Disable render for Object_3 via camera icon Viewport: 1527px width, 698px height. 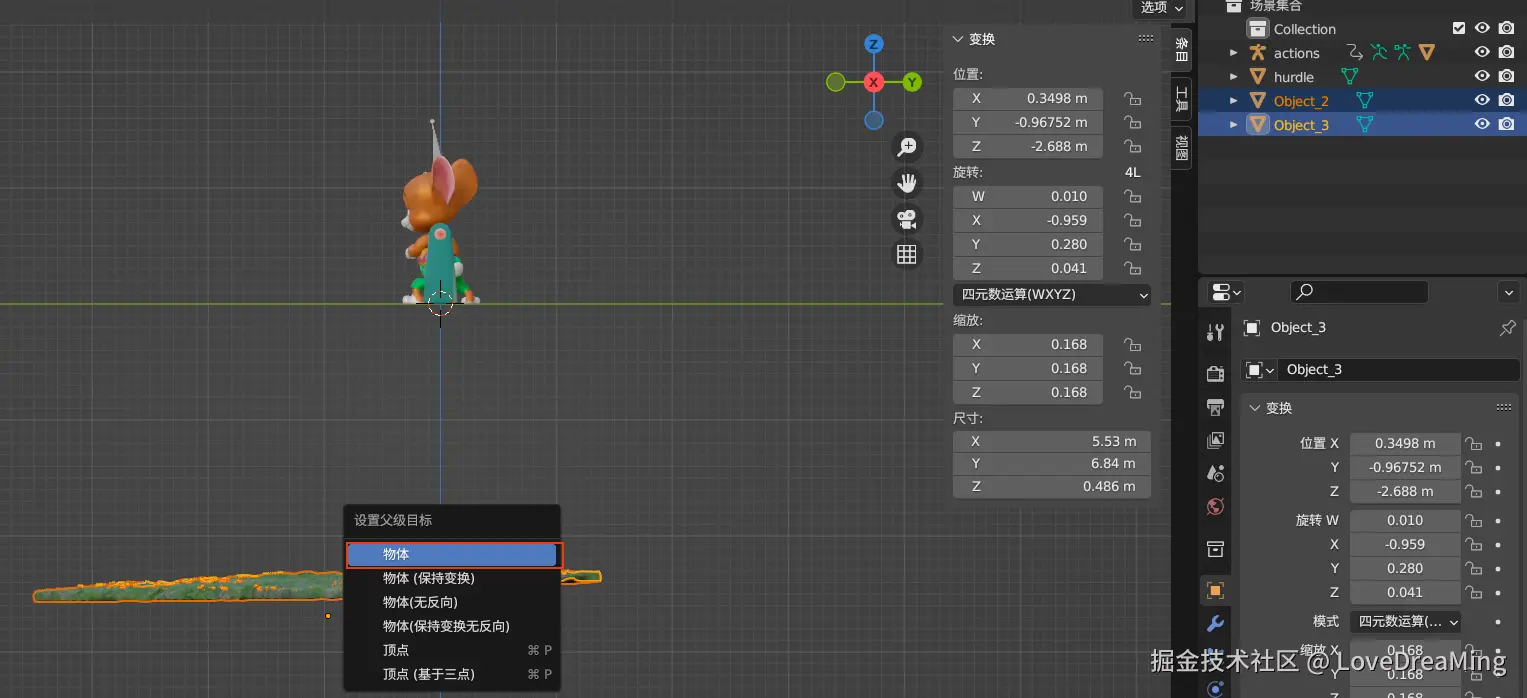pyautogui.click(x=1506, y=125)
